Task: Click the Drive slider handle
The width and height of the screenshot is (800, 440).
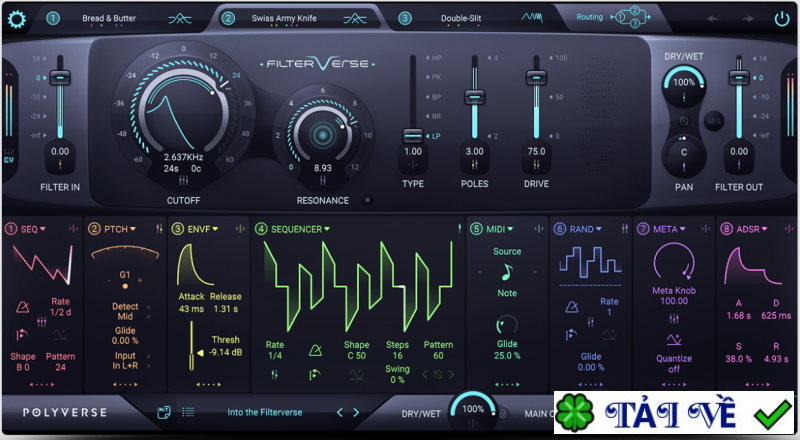Action: pyautogui.click(x=536, y=78)
